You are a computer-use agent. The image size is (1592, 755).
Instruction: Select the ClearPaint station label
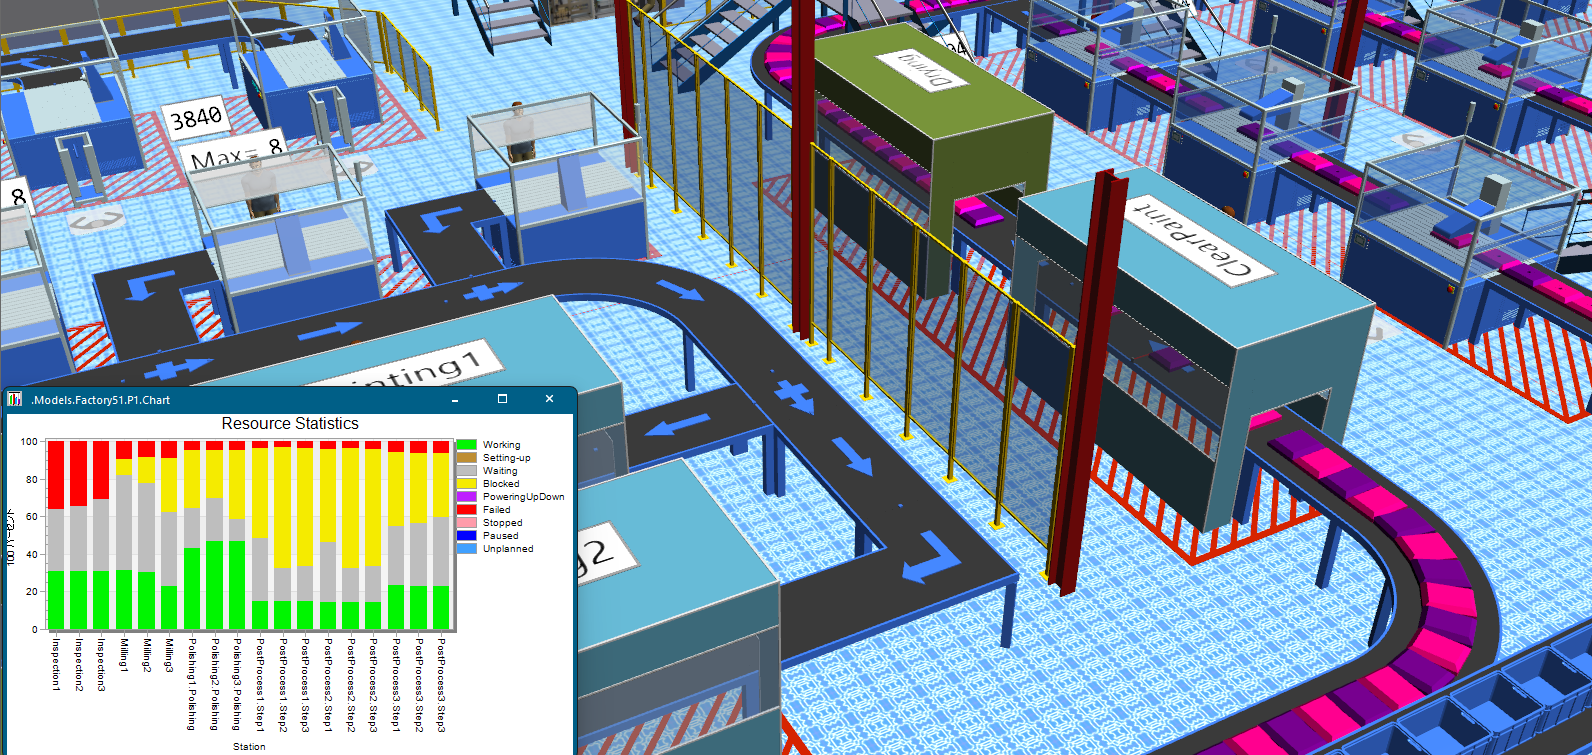(x=1189, y=237)
